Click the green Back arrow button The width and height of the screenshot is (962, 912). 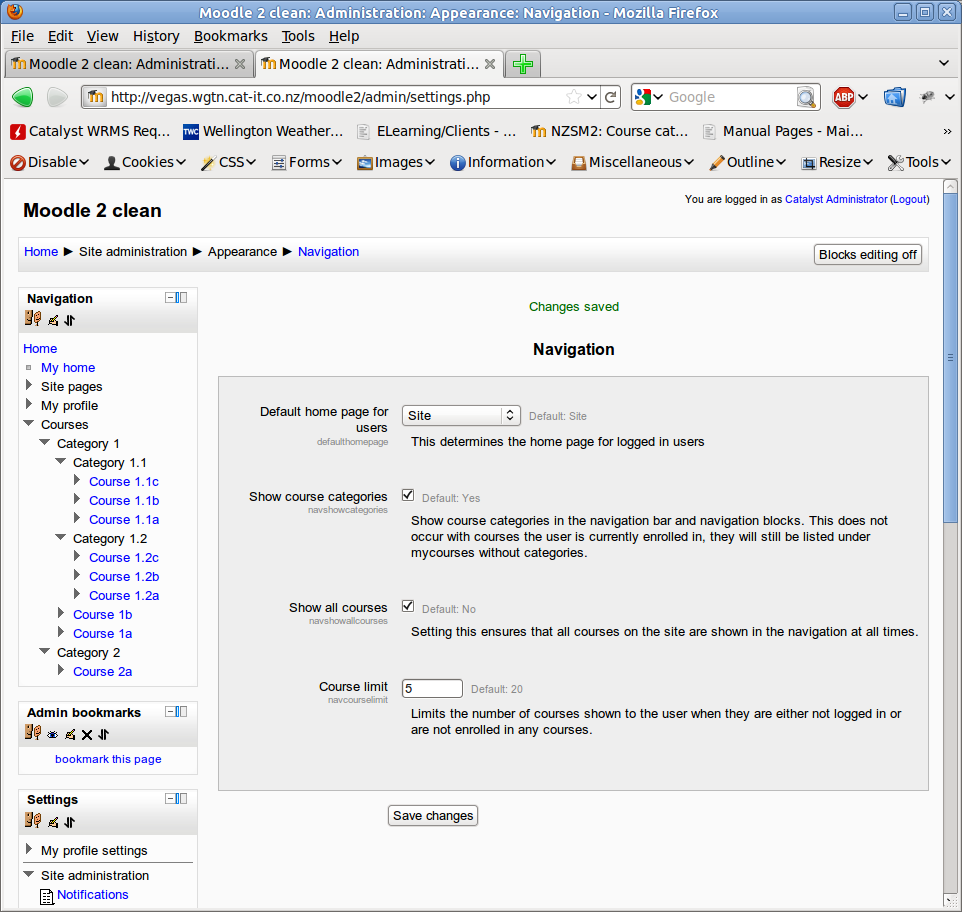click(23, 97)
